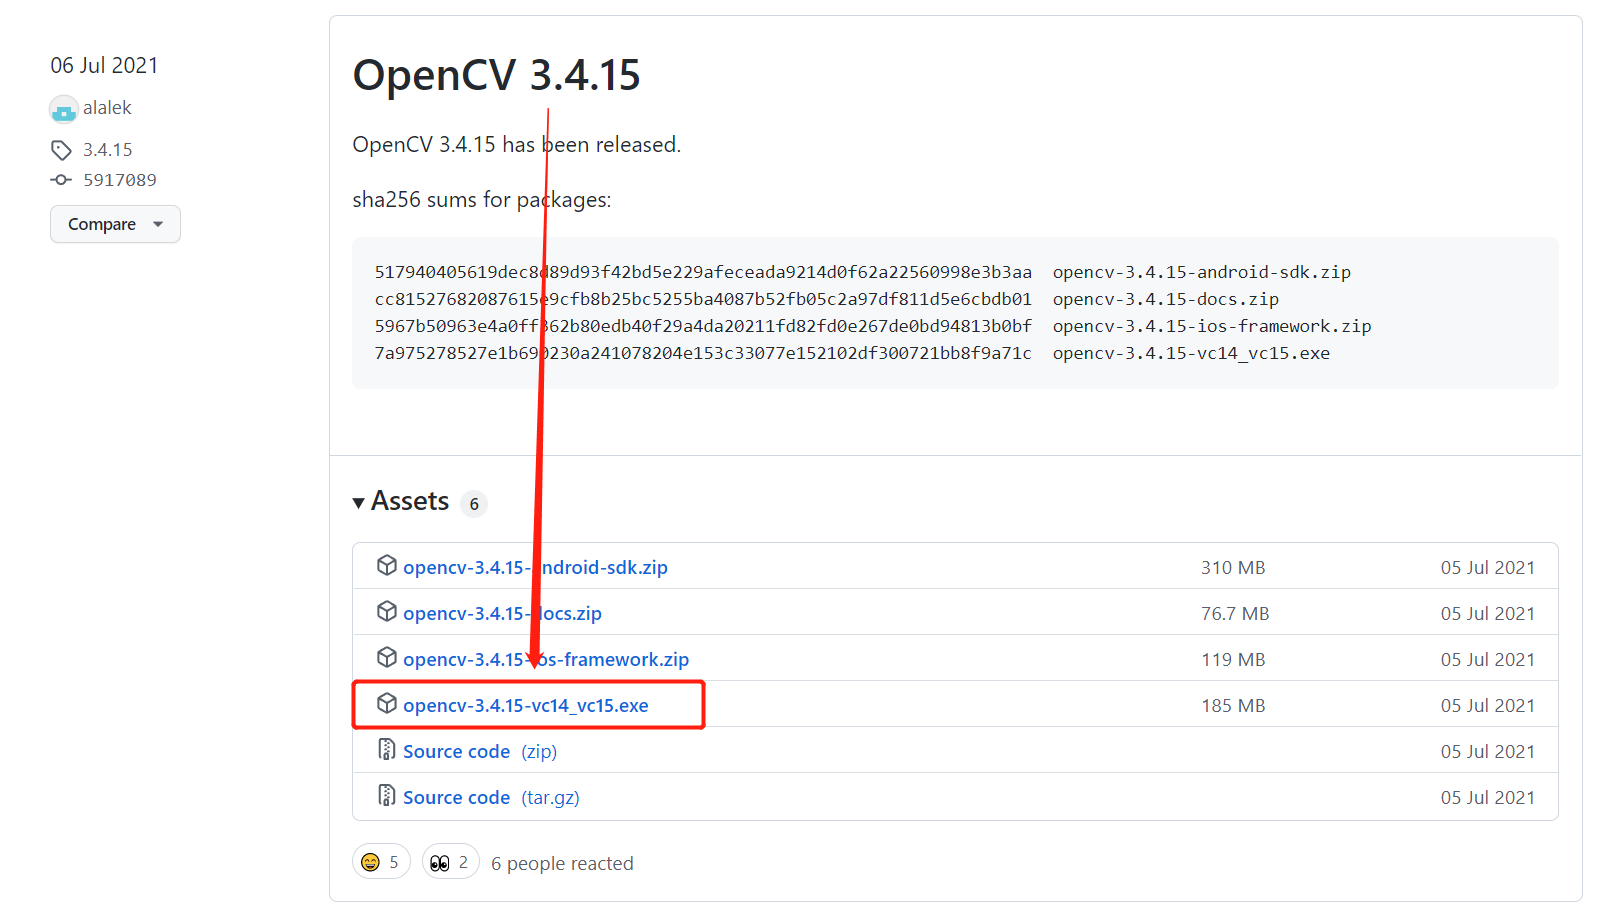Download opencv-3.4.15-docs.zip
This screenshot has height=911, width=1624.
[x=502, y=613]
